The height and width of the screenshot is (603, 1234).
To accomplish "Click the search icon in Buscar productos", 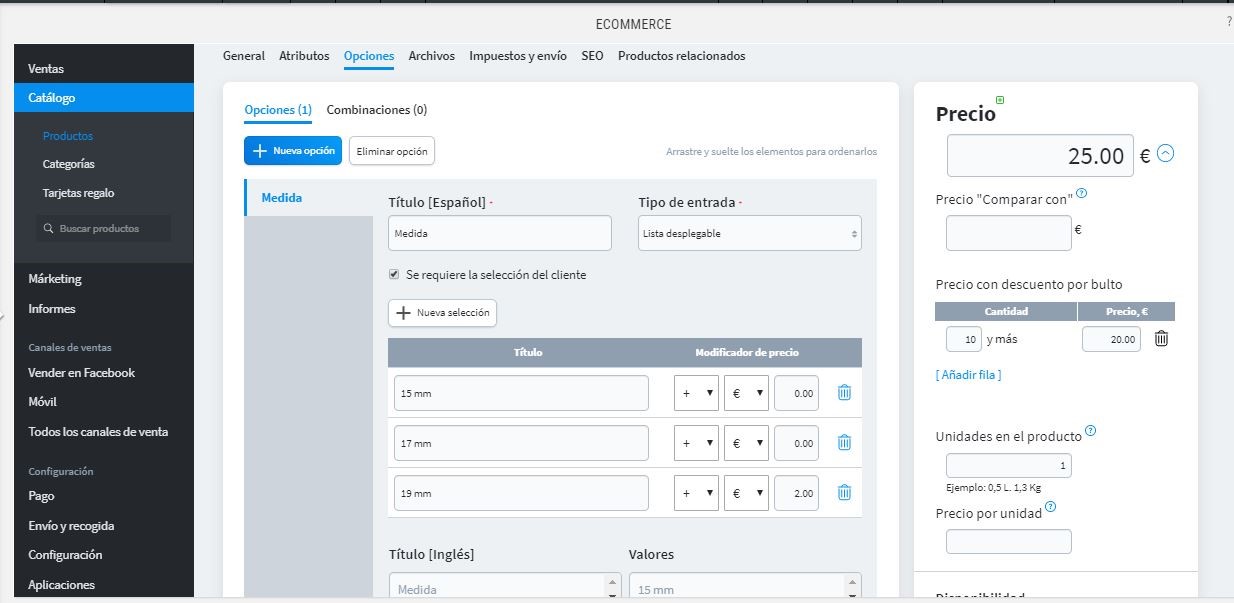I will [48, 229].
